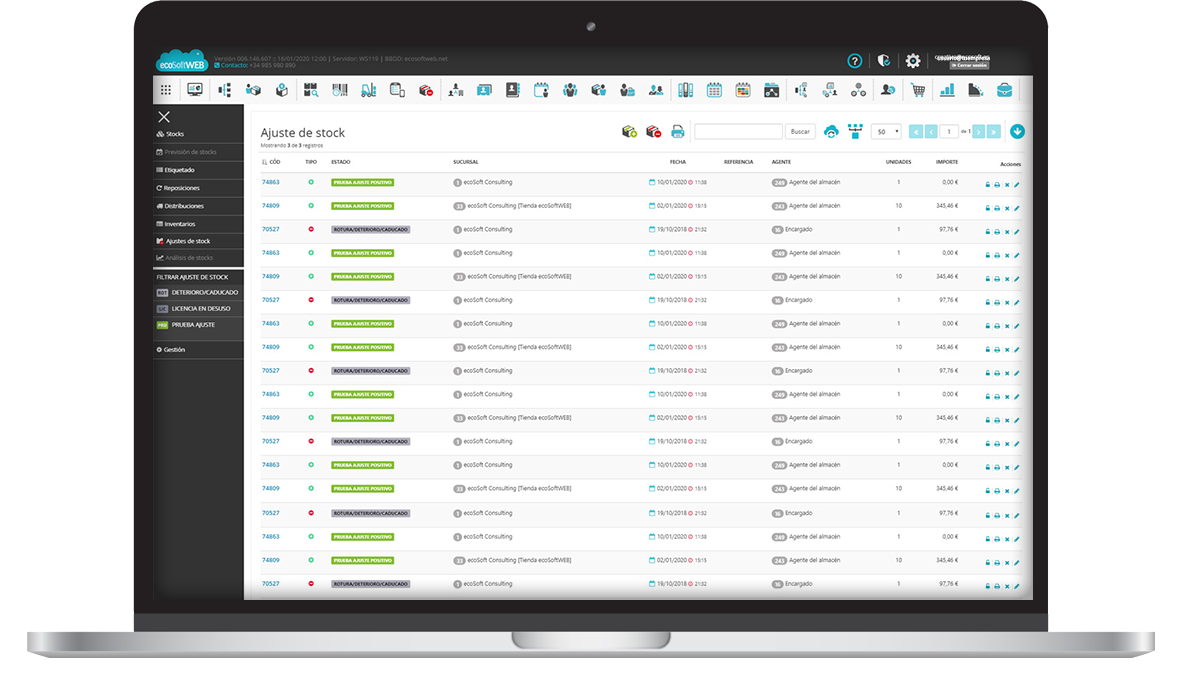Image resolution: width=1195 pixels, height=673 pixels.
Task: Open Inventarios in the sidebar
Action: (x=197, y=224)
